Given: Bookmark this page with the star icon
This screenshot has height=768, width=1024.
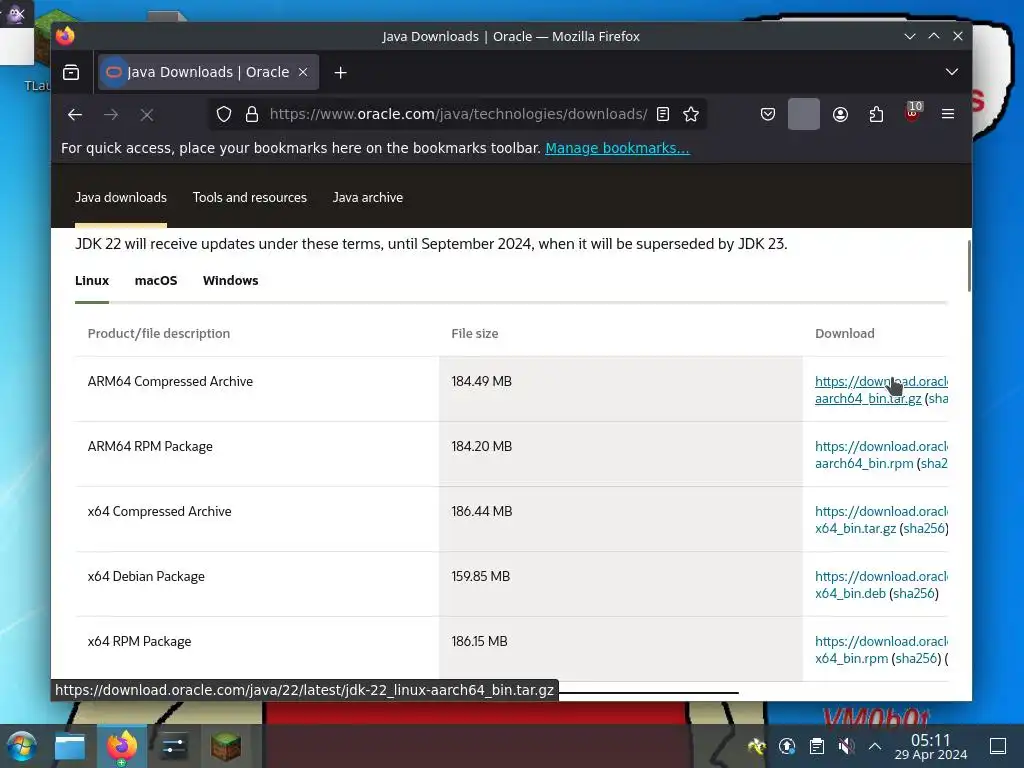Looking at the screenshot, I should (x=691, y=114).
